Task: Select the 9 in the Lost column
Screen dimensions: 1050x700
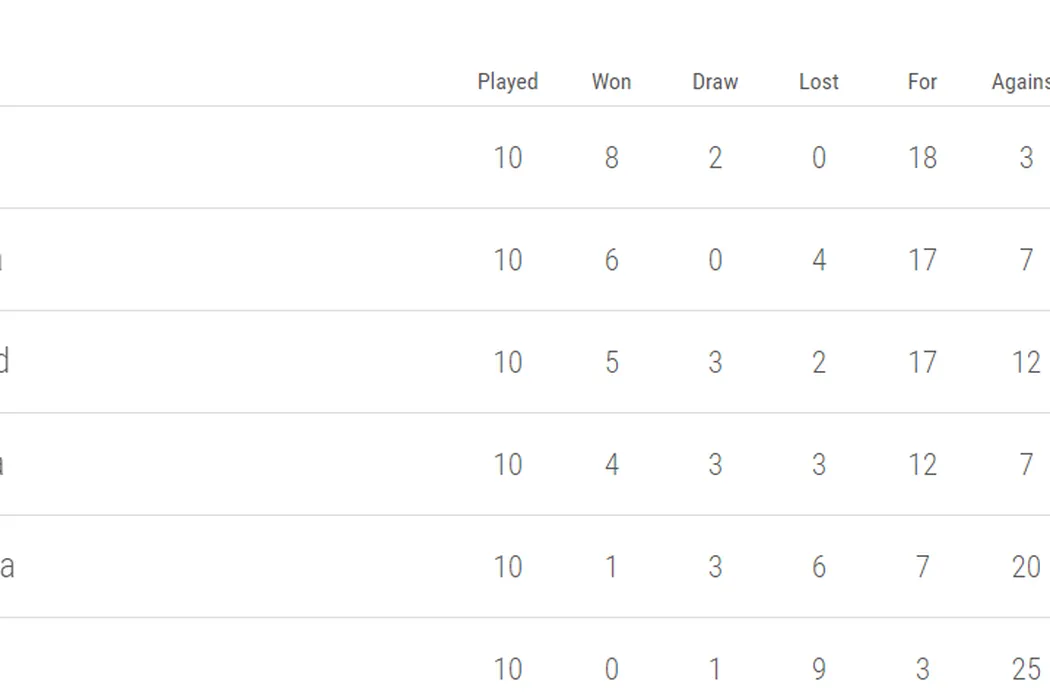Action: (819, 668)
